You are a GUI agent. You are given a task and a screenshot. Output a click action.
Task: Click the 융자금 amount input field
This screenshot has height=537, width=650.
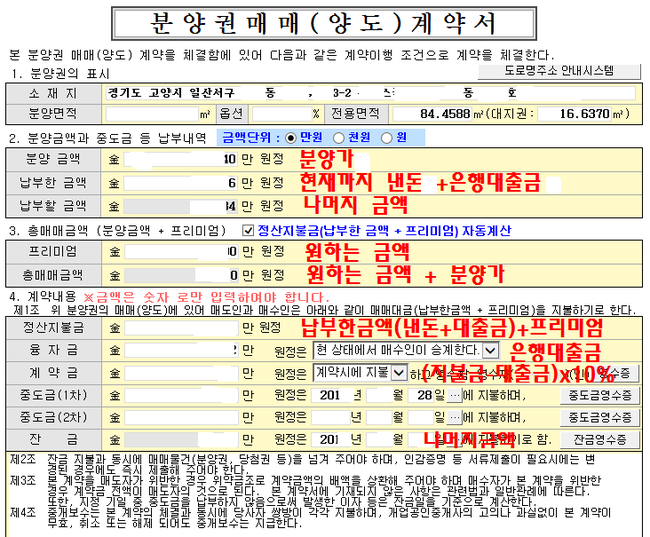(181, 350)
